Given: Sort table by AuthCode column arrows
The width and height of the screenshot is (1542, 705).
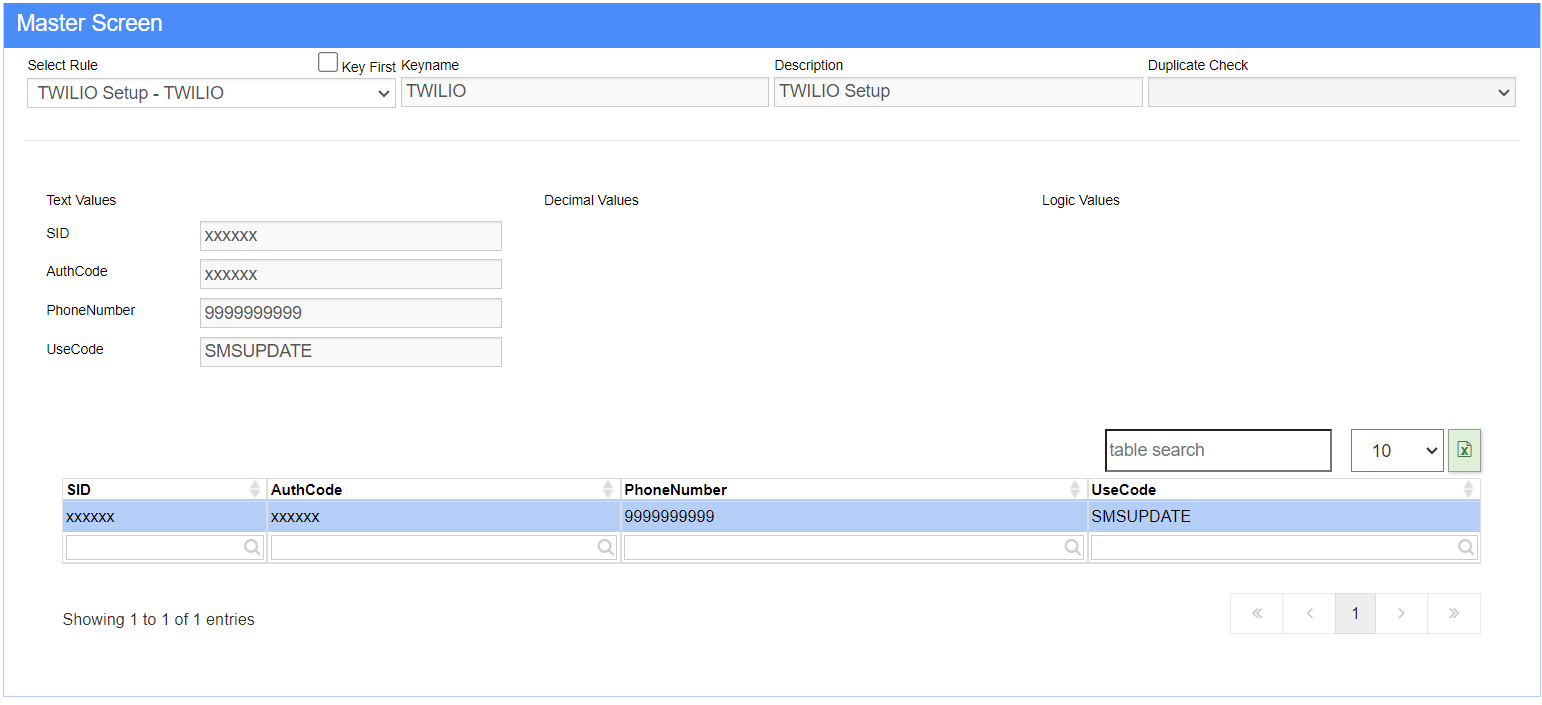Looking at the screenshot, I should (608, 489).
